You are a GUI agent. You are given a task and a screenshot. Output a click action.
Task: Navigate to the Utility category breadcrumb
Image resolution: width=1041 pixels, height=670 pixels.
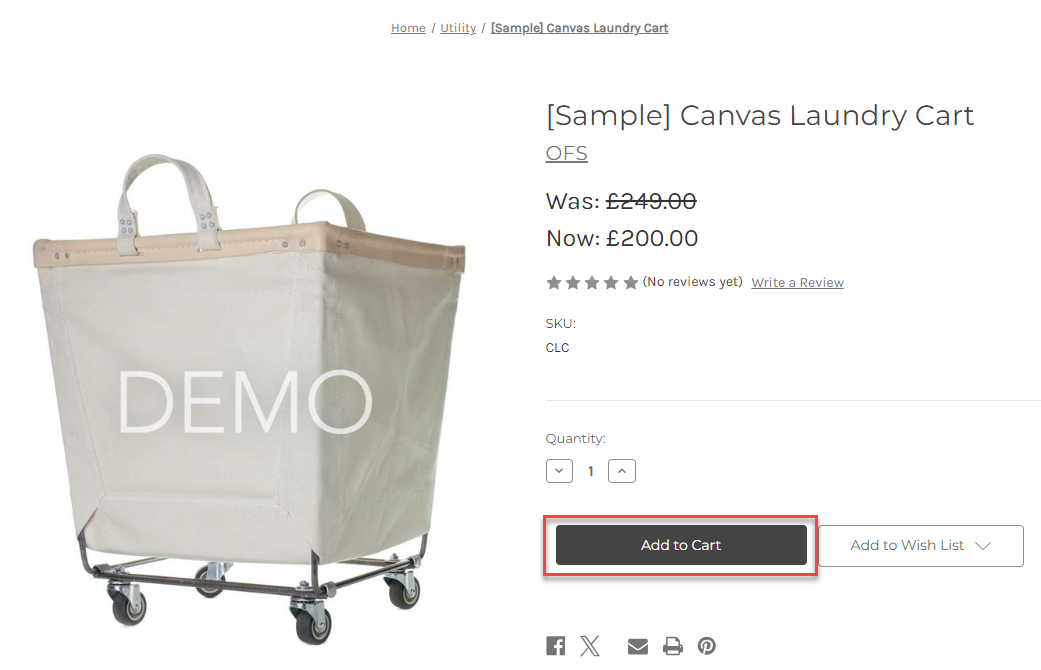[x=458, y=28]
